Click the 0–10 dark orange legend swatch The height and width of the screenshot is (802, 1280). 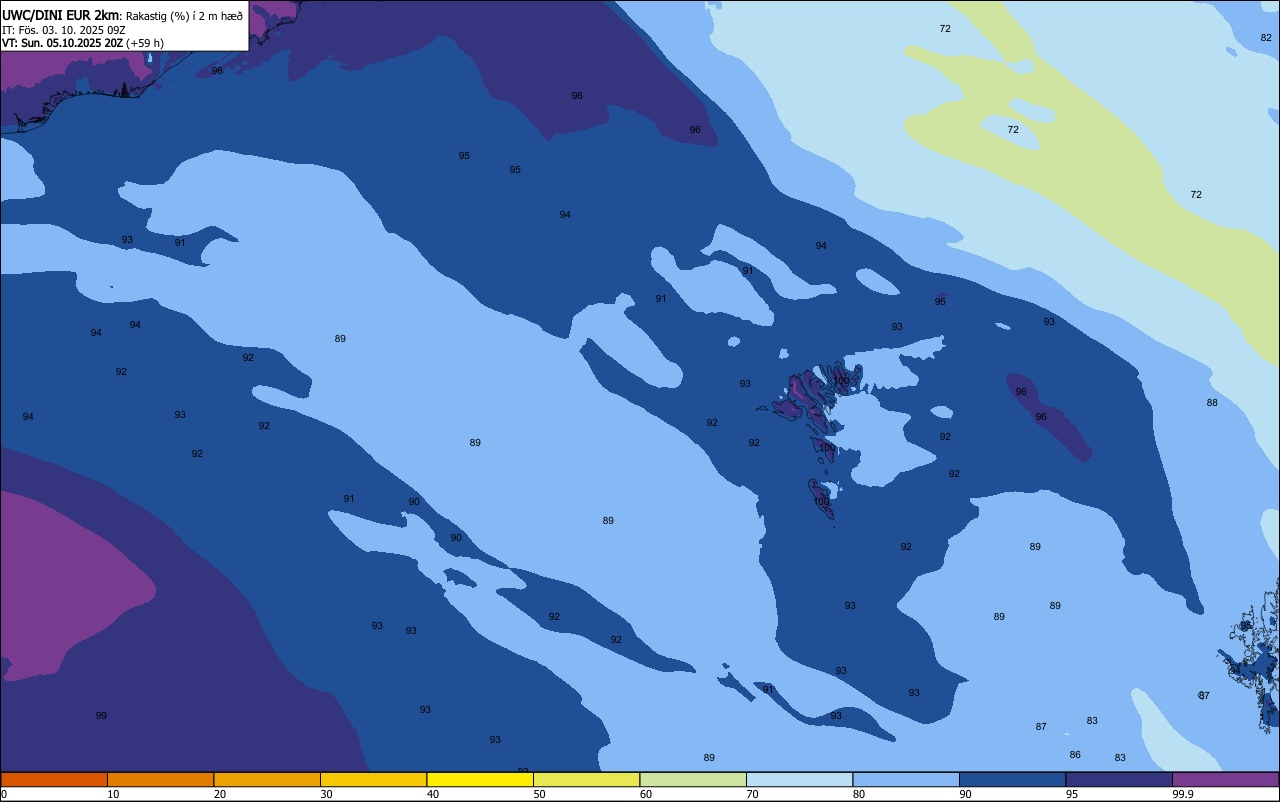click(54, 779)
